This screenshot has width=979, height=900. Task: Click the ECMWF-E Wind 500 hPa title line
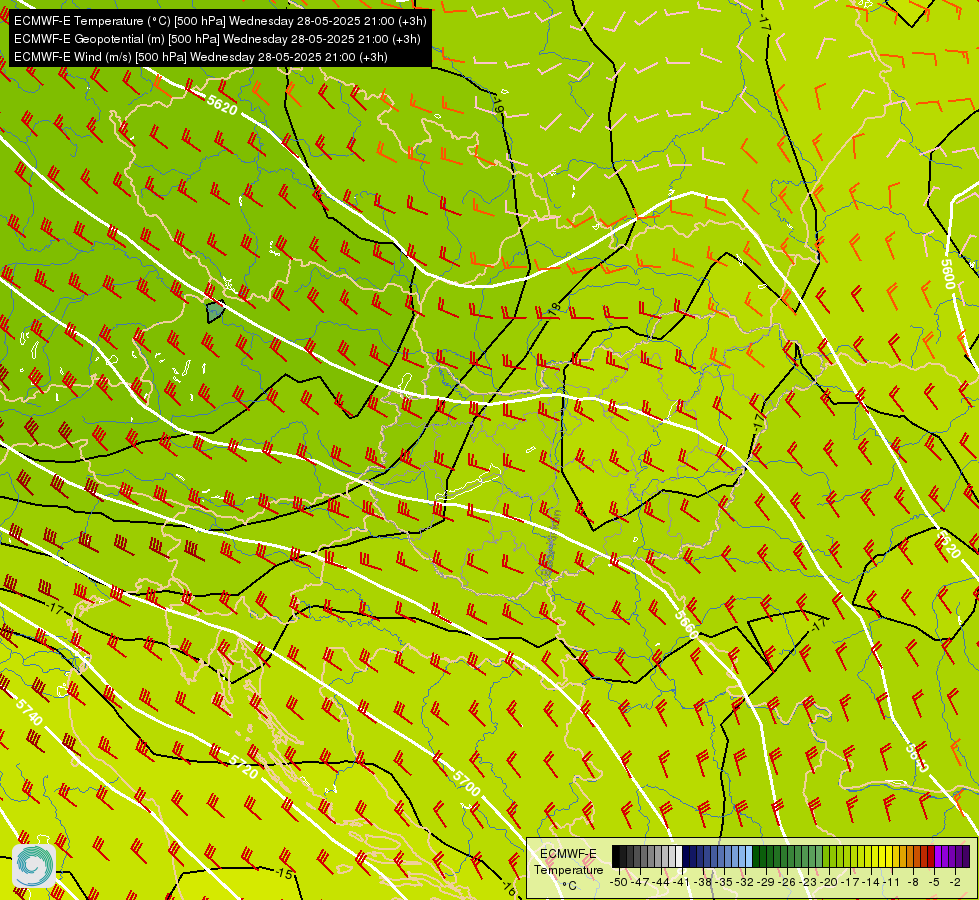coord(201,57)
